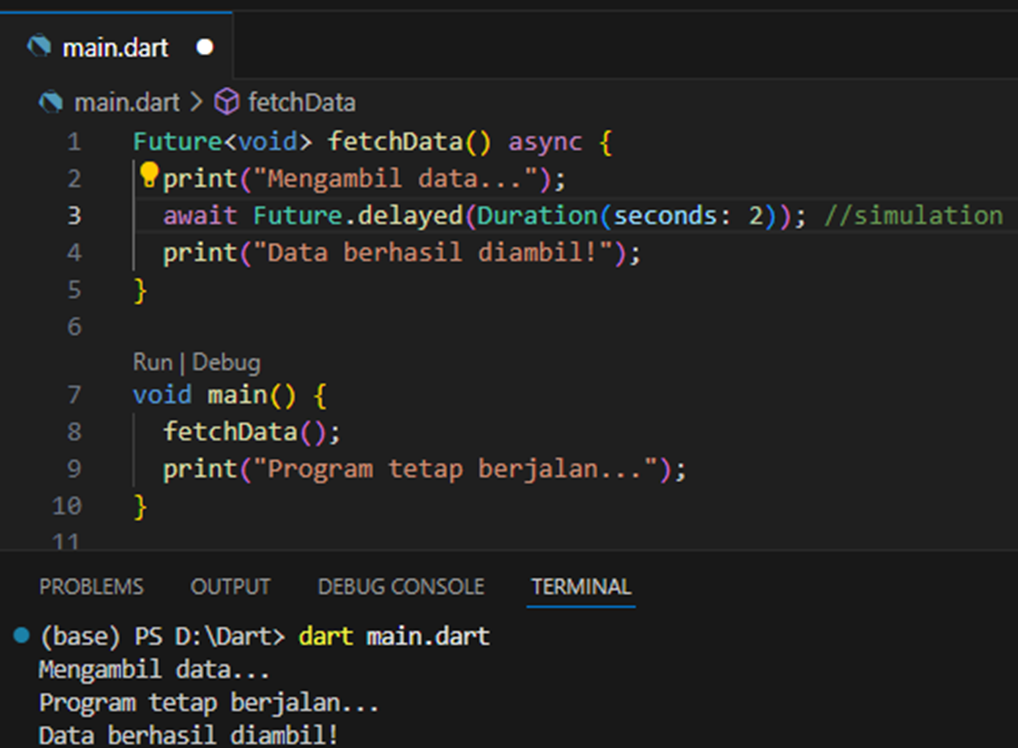The image size is (1018, 748).
Task: Open the main.dart breadcrumb dropdown
Action: click(126, 102)
